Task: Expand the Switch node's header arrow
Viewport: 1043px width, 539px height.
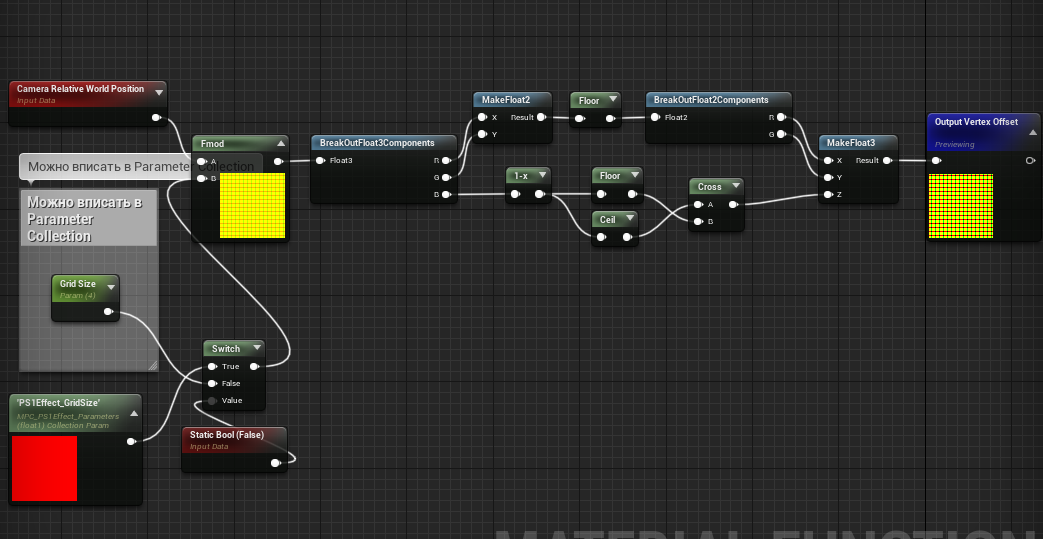Action: click(257, 348)
